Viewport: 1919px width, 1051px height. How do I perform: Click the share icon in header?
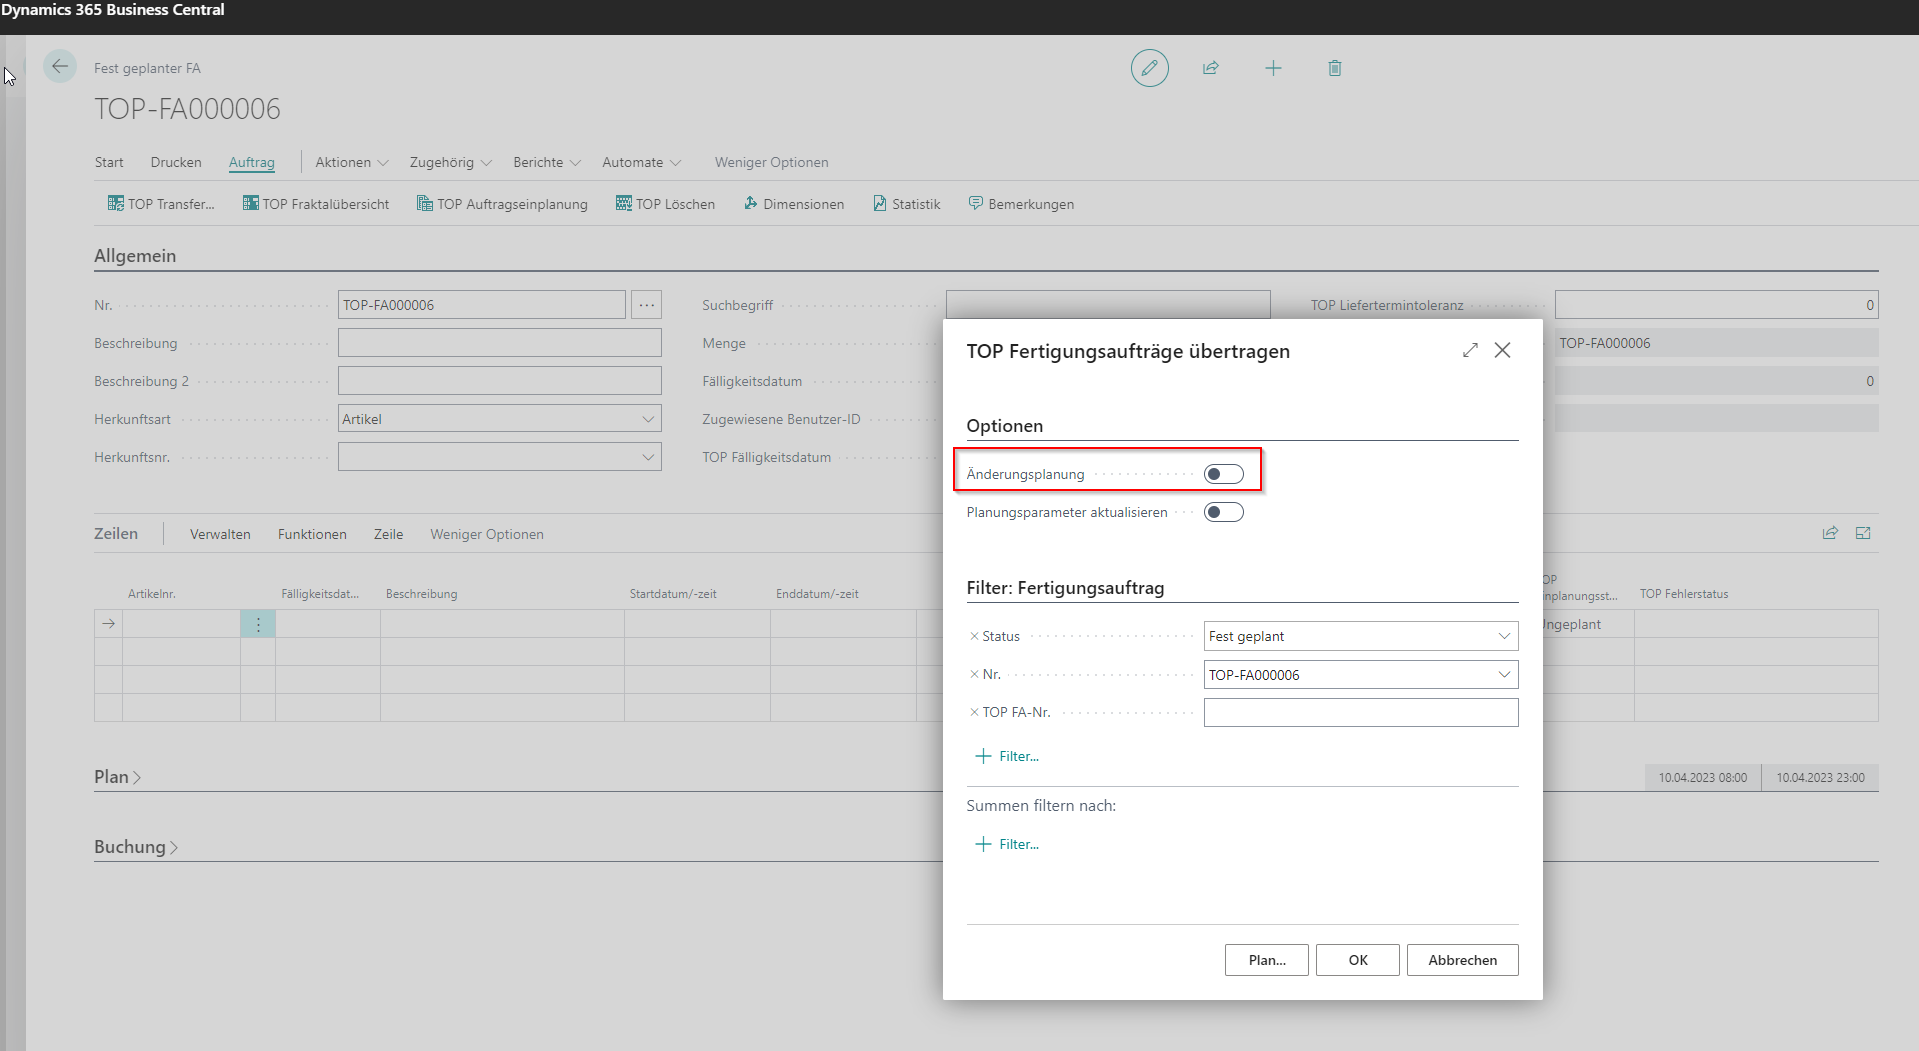point(1211,68)
